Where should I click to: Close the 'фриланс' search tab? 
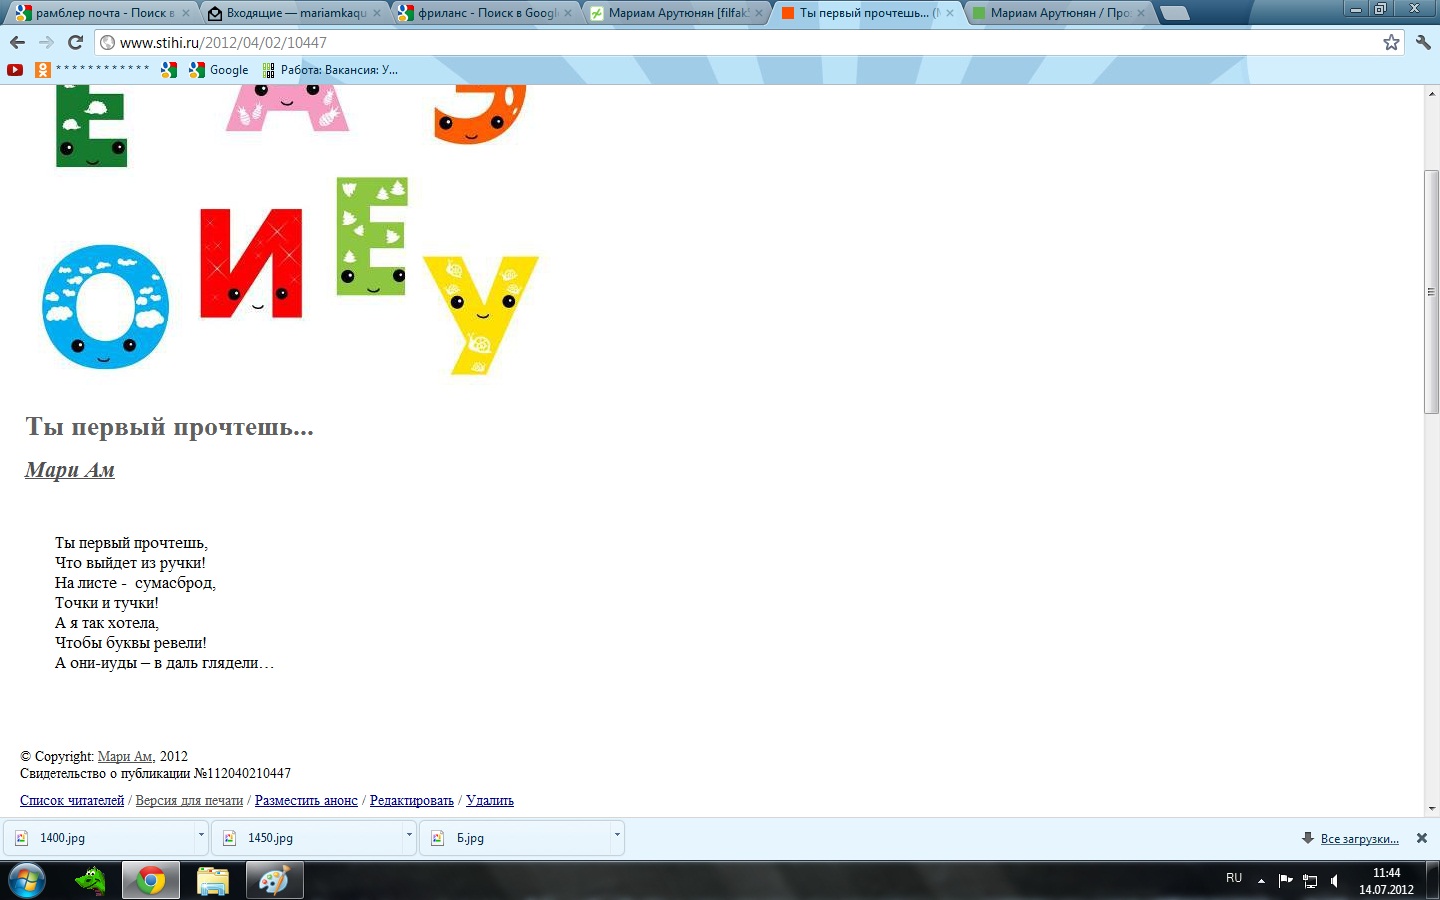(568, 13)
